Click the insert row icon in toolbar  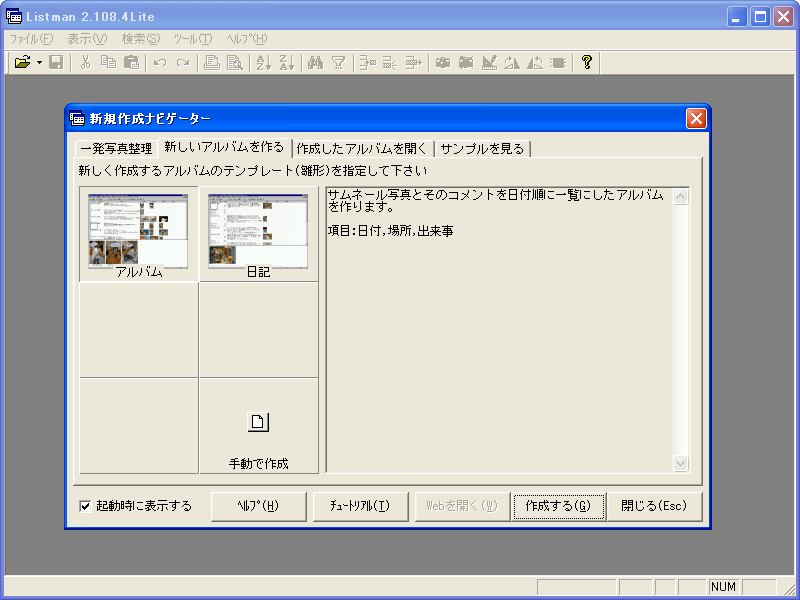[x=367, y=62]
